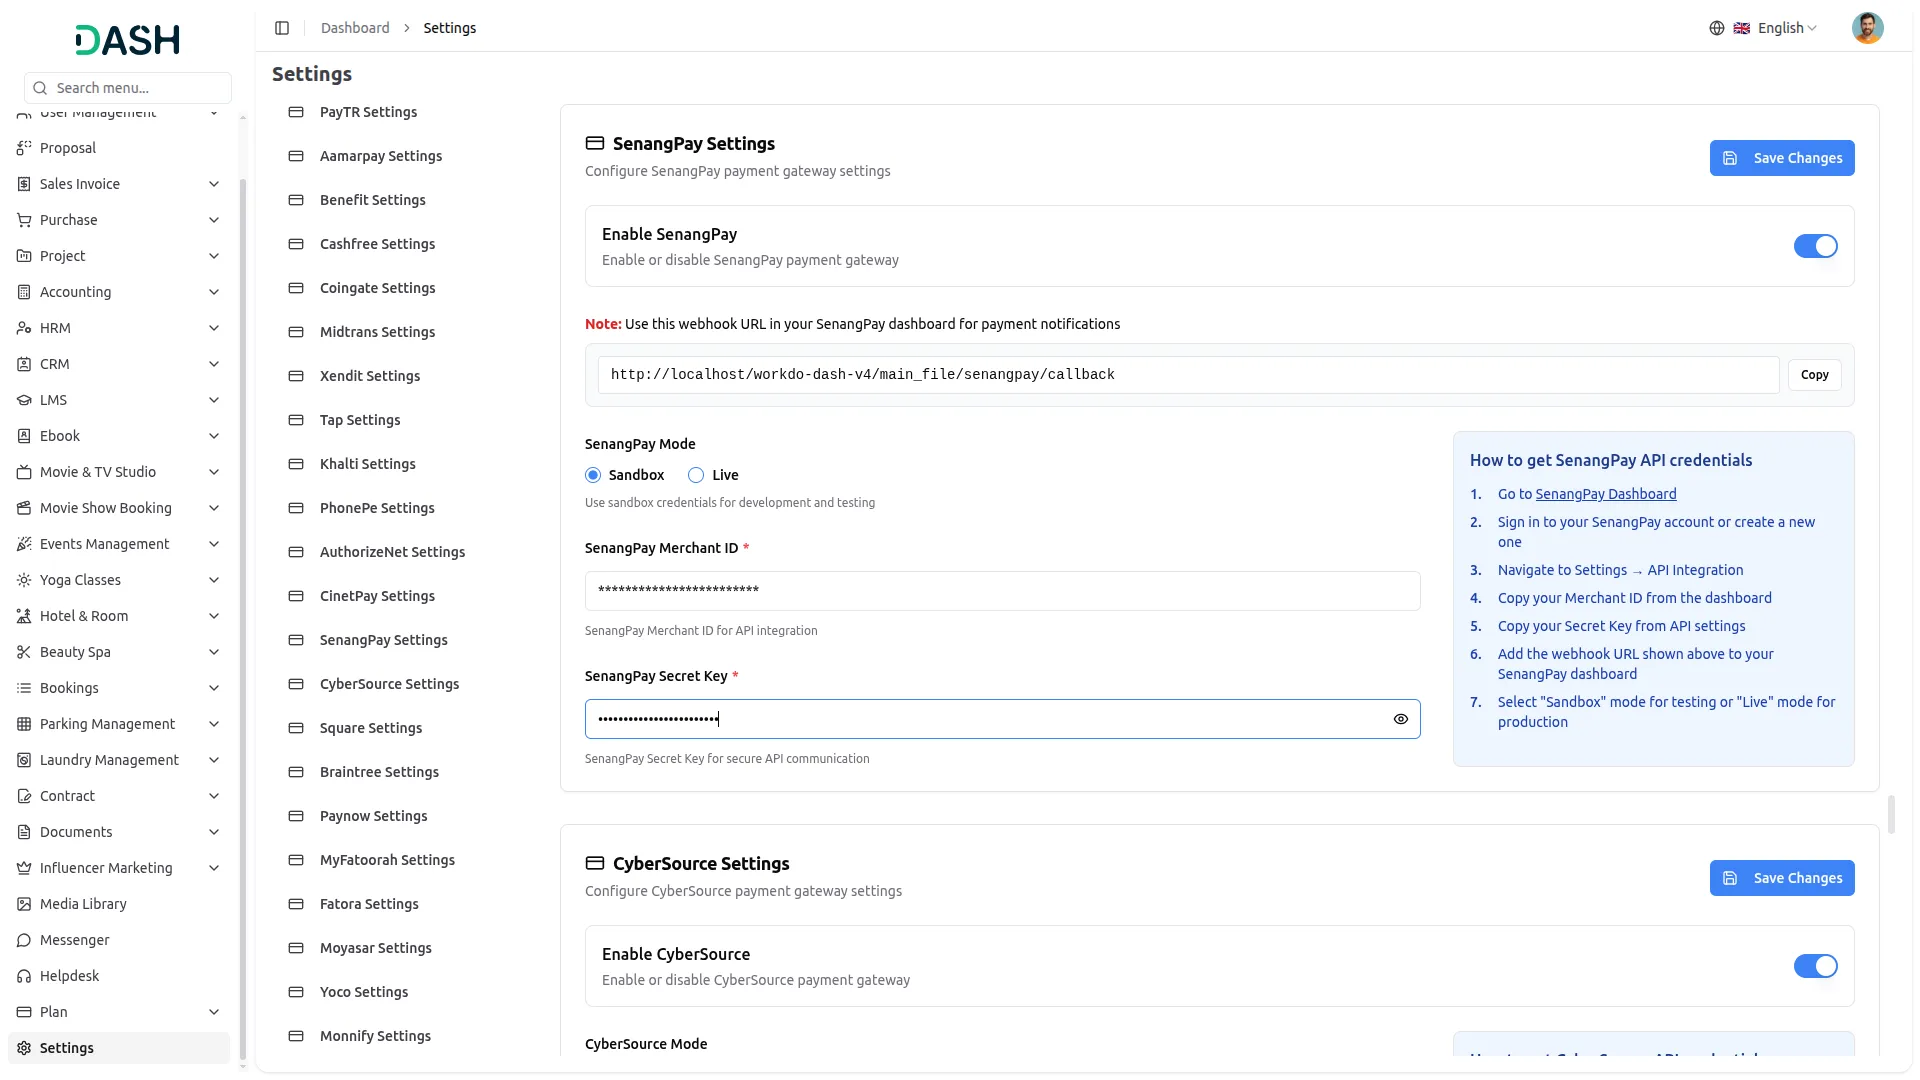Click the LMS graduation cap icon
This screenshot has width=1920, height=1080.
pyautogui.click(x=24, y=400)
